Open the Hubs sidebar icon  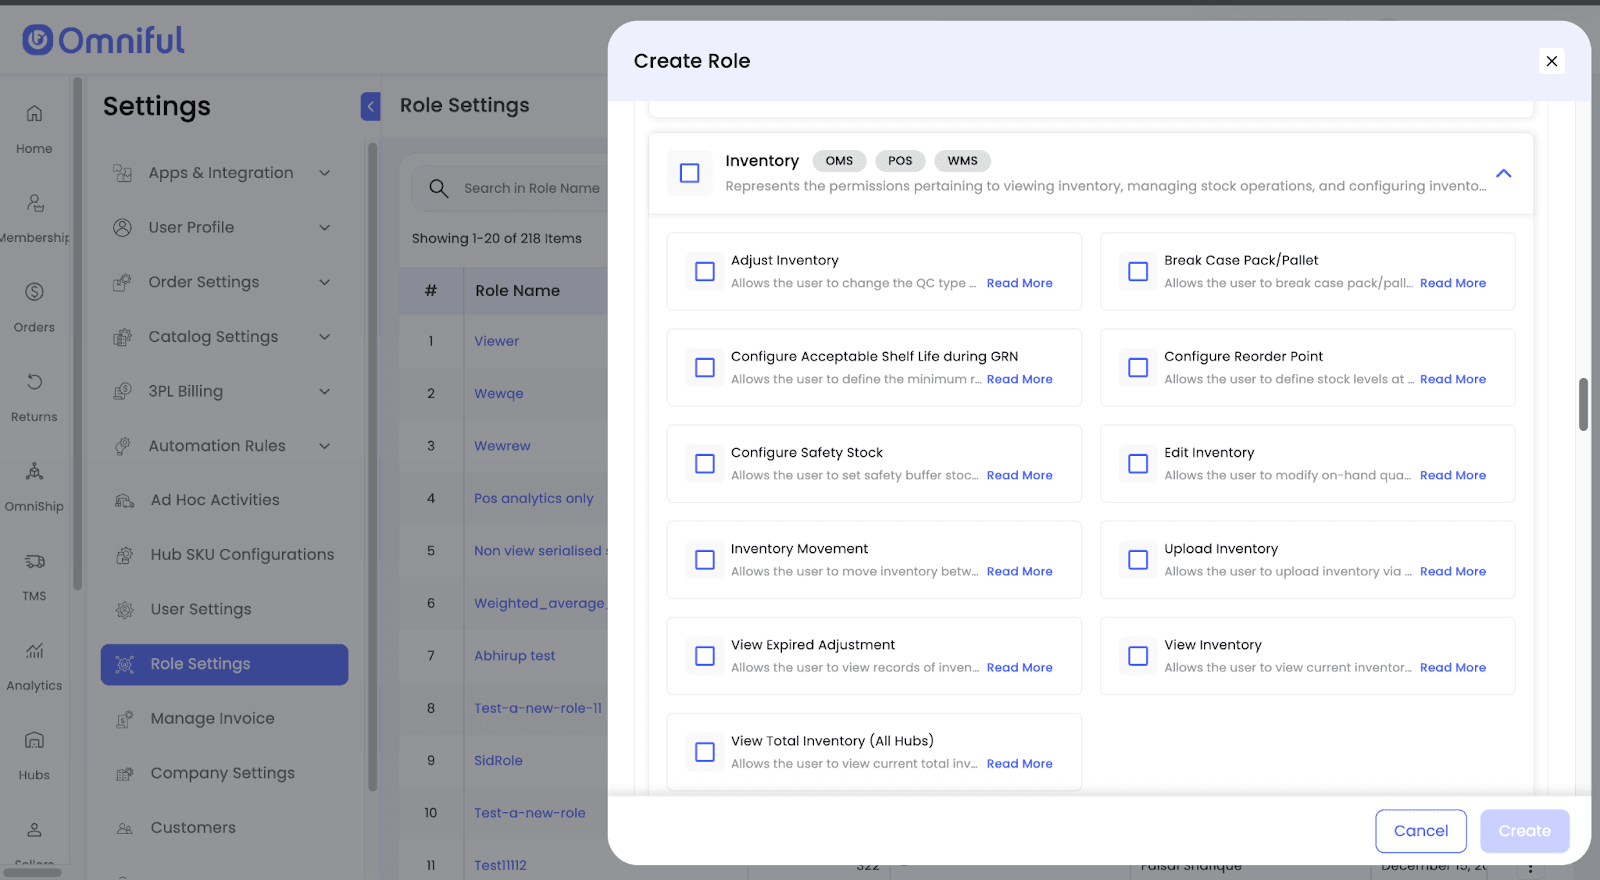tap(34, 740)
